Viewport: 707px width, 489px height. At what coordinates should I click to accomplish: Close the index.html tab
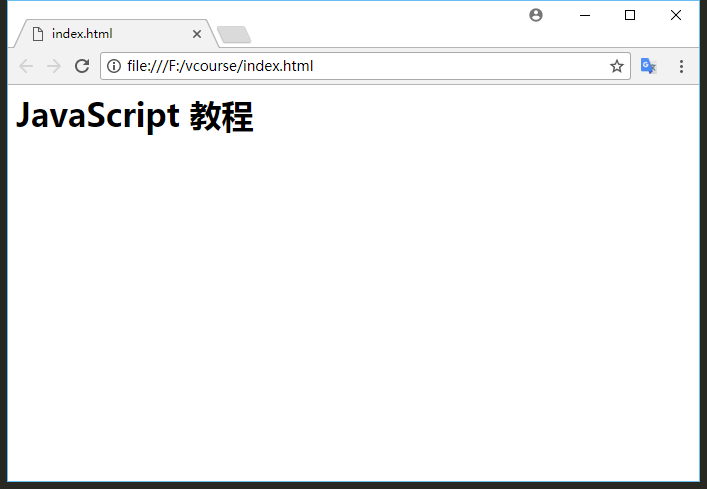pyautogui.click(x=197, y=34)
